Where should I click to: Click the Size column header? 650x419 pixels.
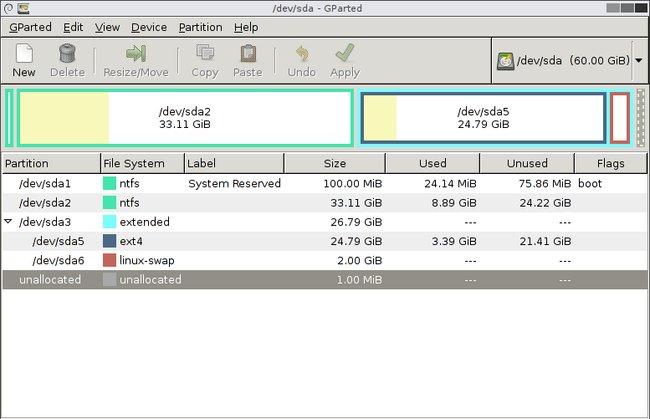click(x=335, y=163)
